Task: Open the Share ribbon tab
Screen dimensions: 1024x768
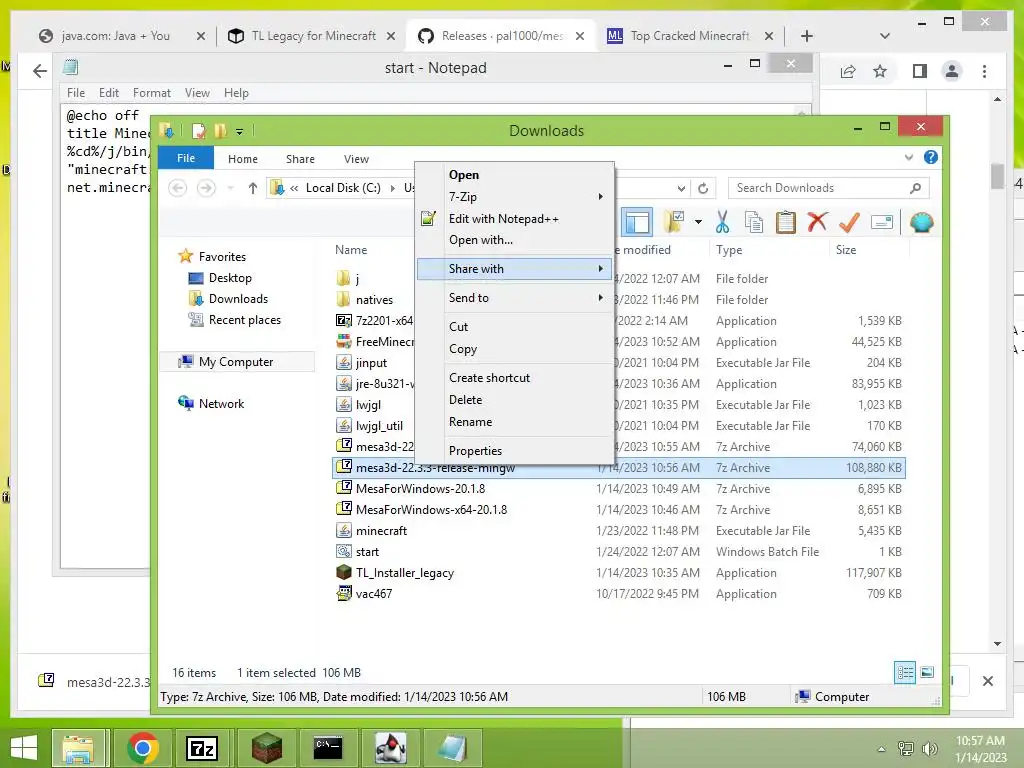Action: pos(300,159)
